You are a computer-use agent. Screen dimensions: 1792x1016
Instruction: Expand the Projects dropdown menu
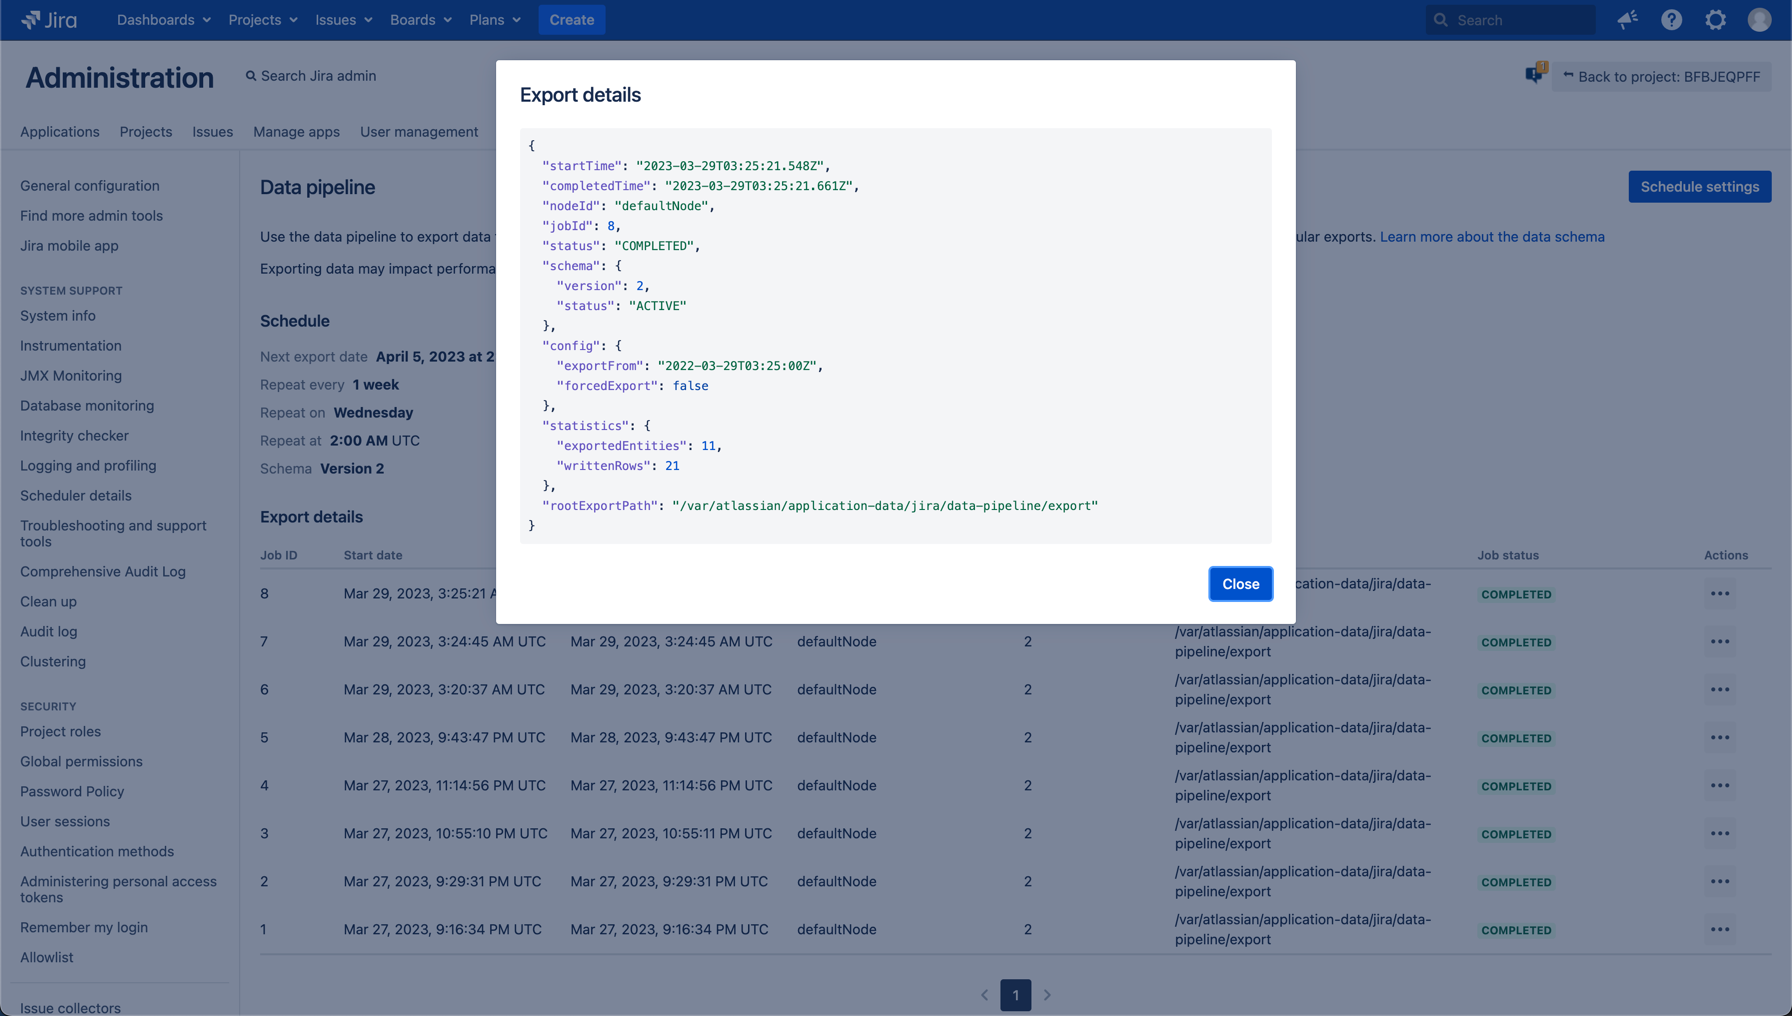(262, 20)
